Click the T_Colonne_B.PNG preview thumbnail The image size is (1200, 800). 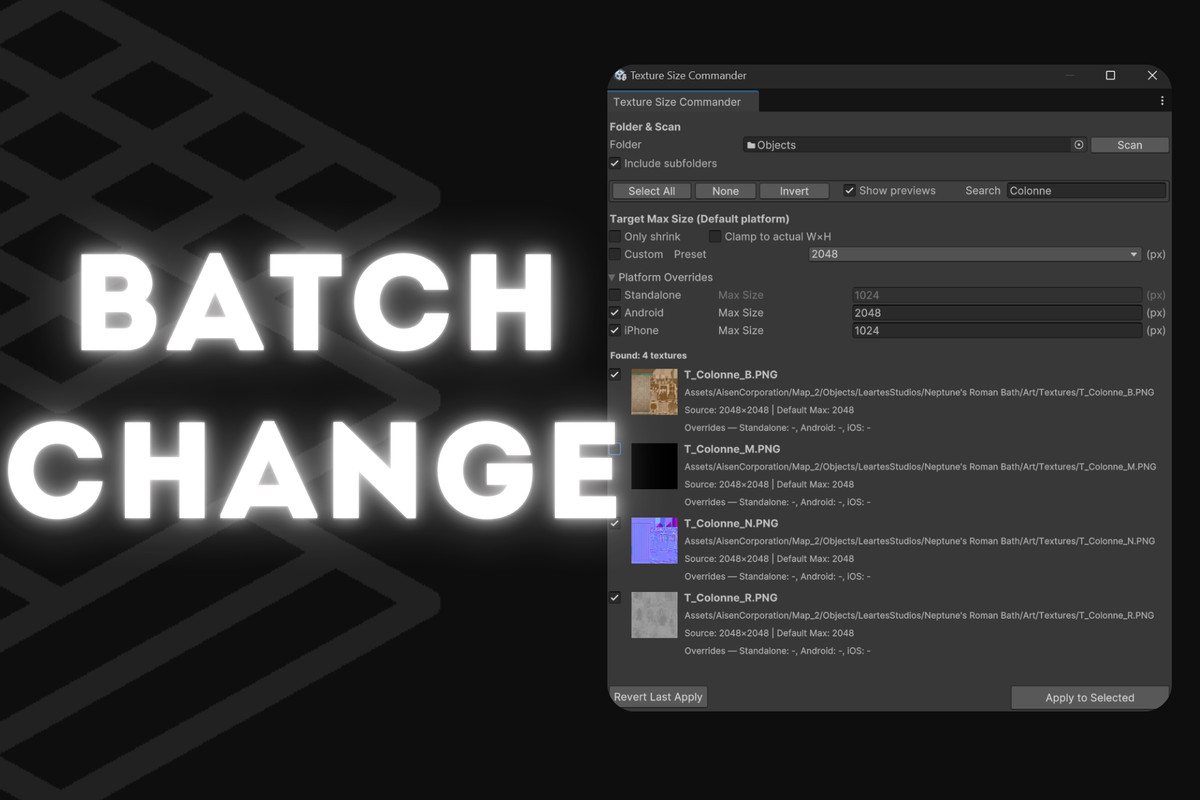pyautogui.click(x=654, y=392)
